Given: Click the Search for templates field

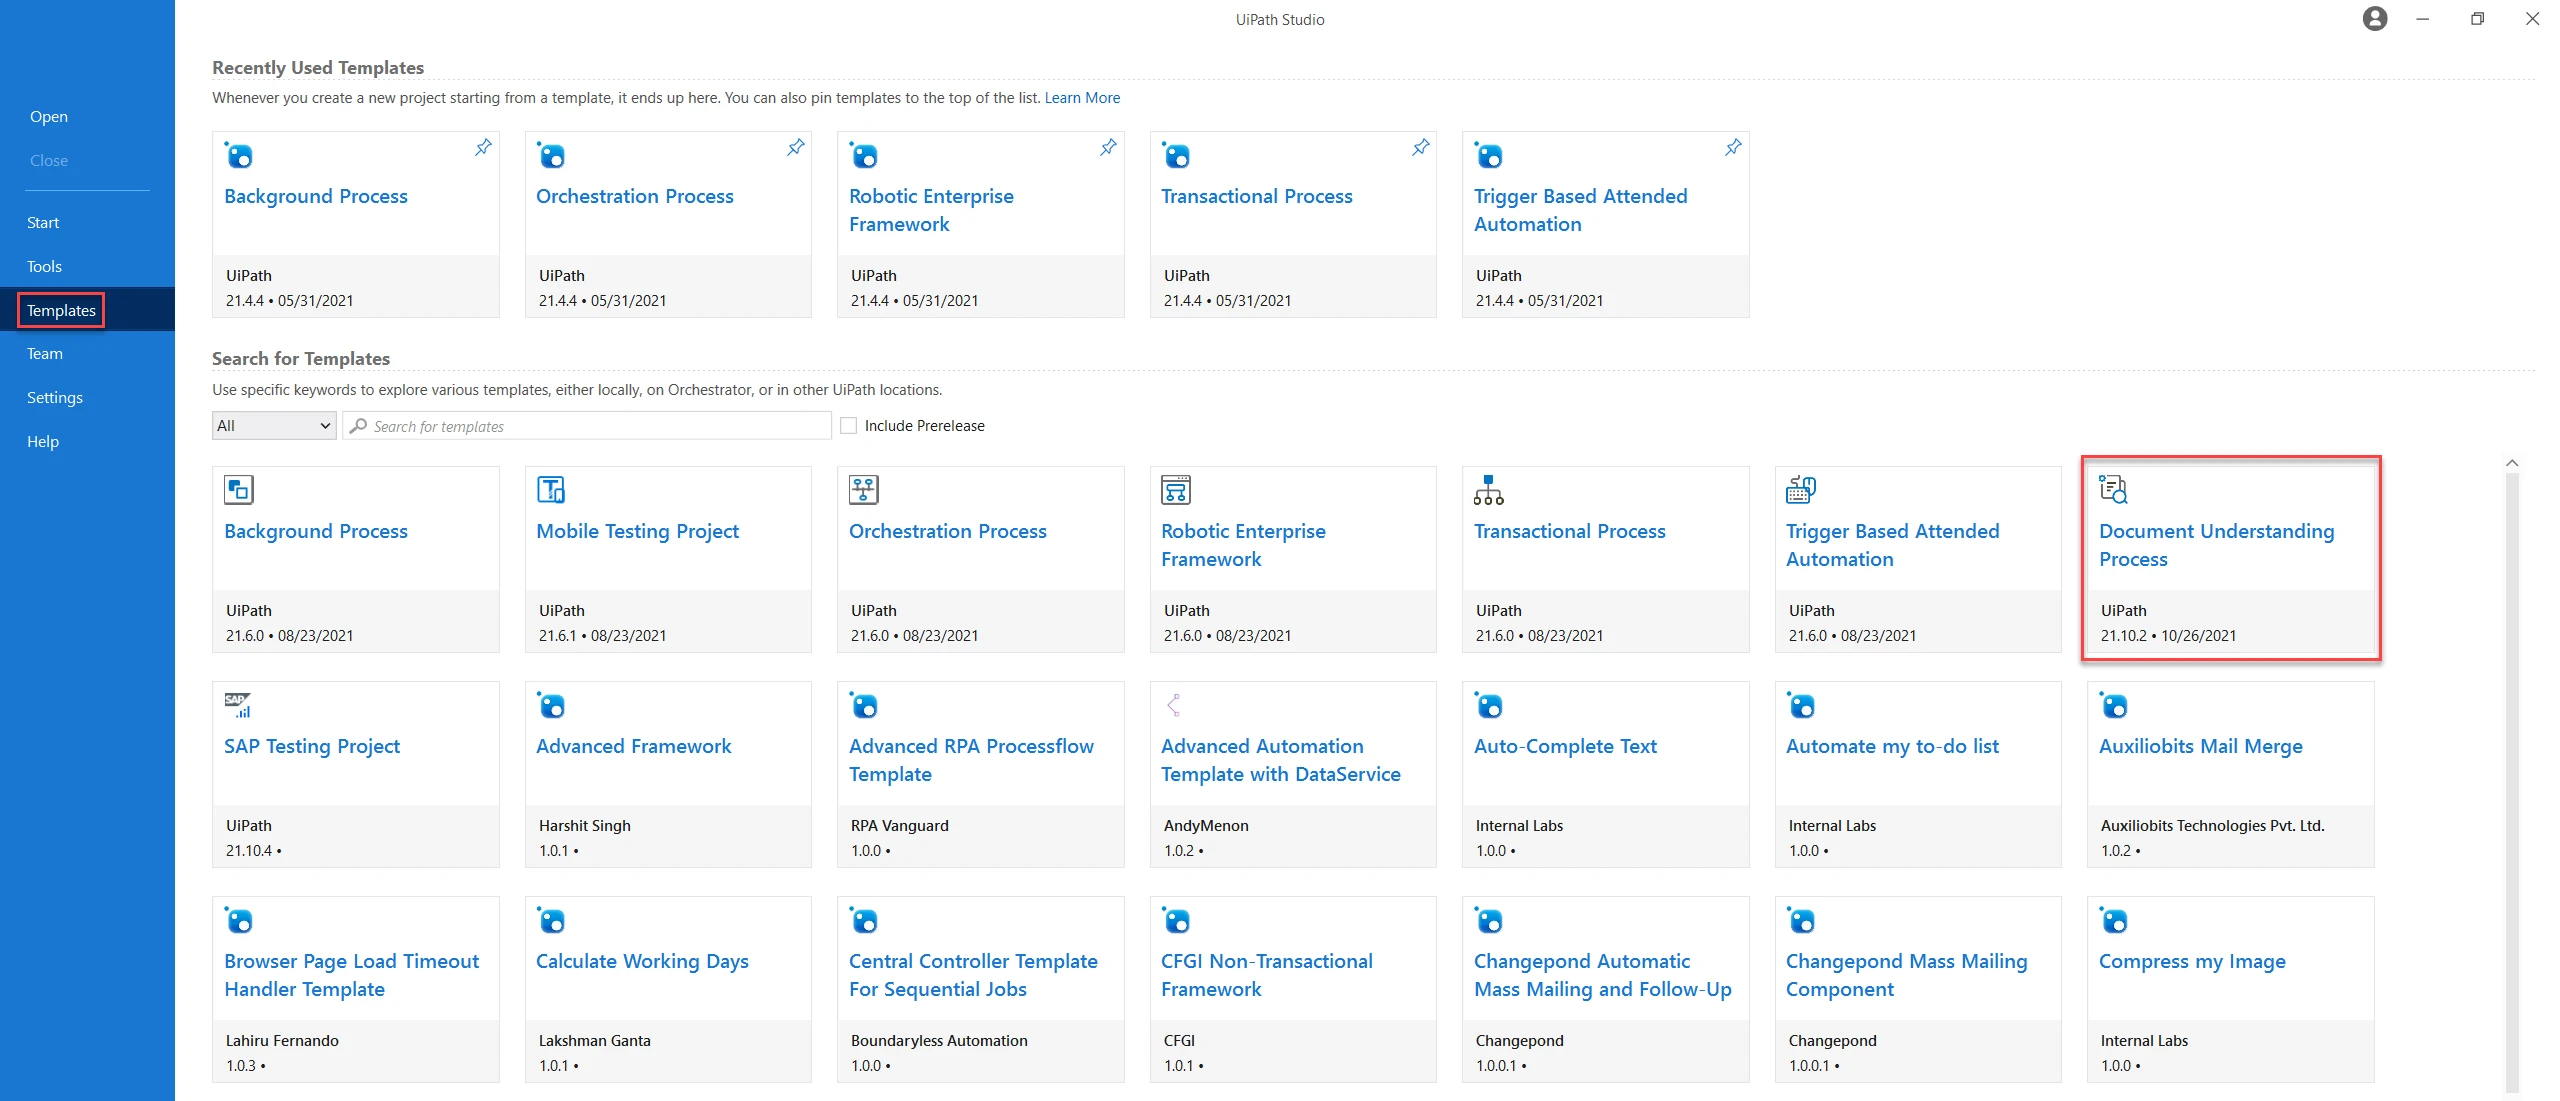Looking at the screenshot, I should tap(587, 426).
